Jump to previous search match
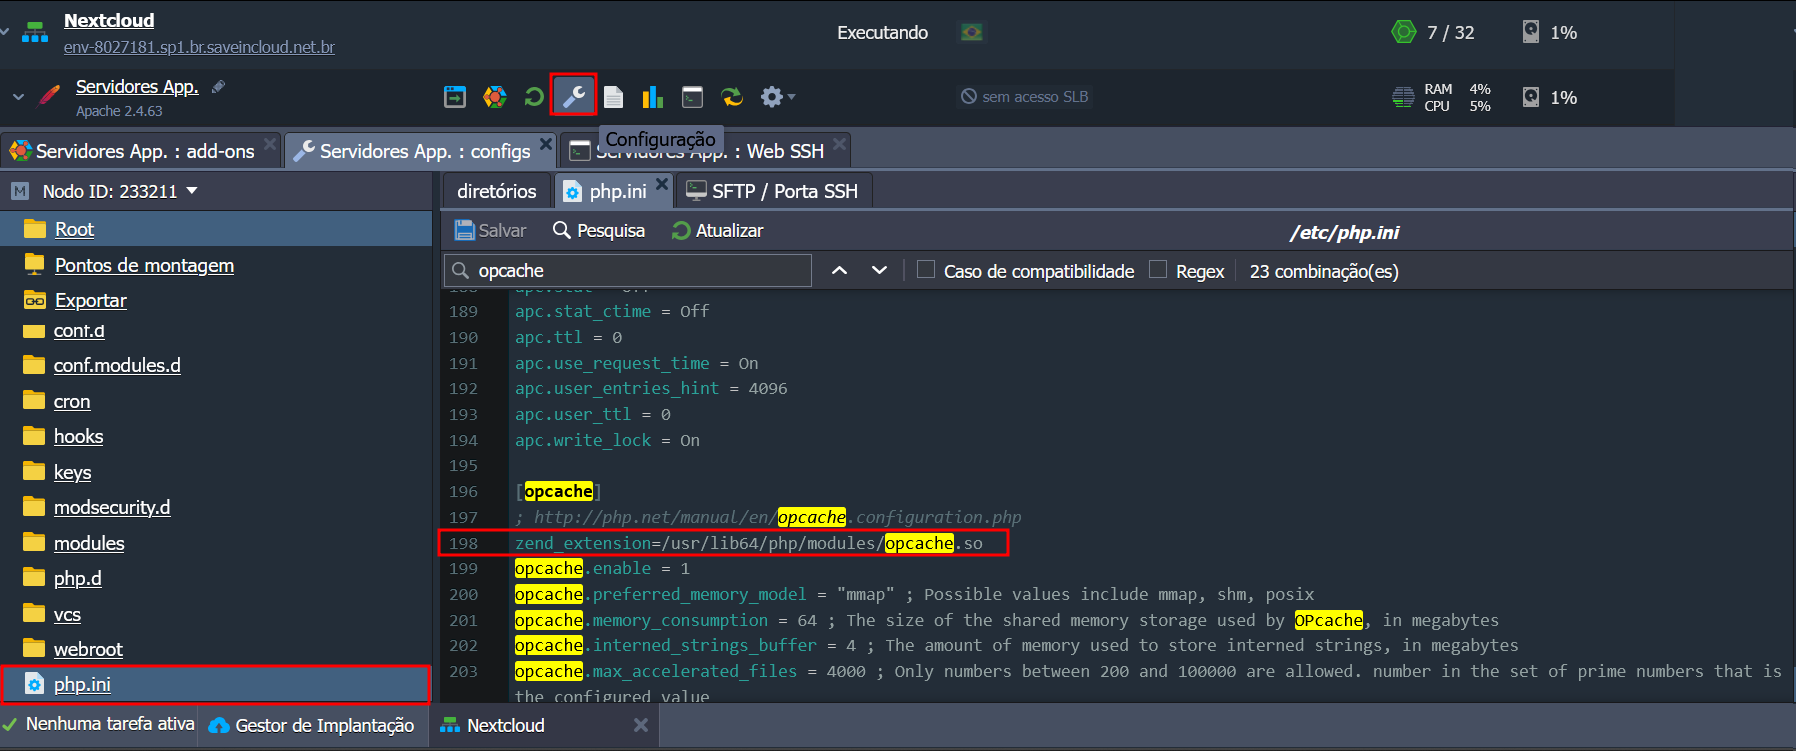The width and height of the screenshot is (1796, 751). click(840, 271)
